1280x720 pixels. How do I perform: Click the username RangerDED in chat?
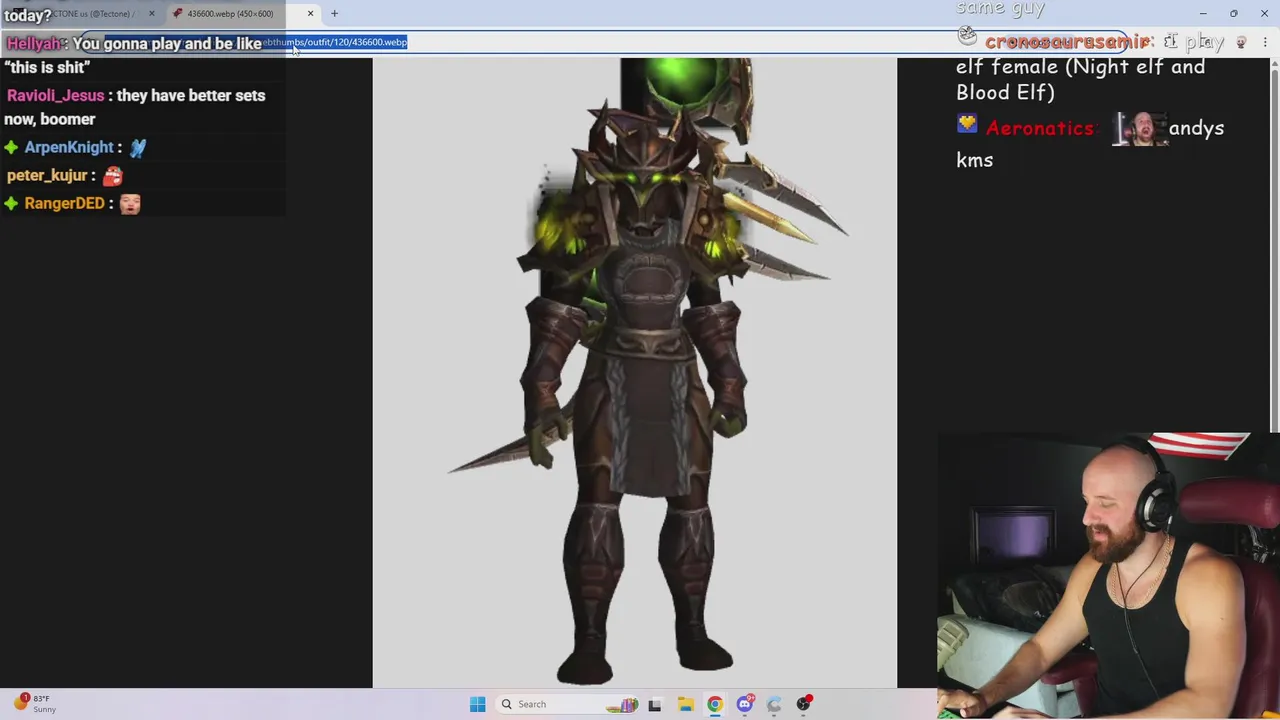click(x=64, y=203)
